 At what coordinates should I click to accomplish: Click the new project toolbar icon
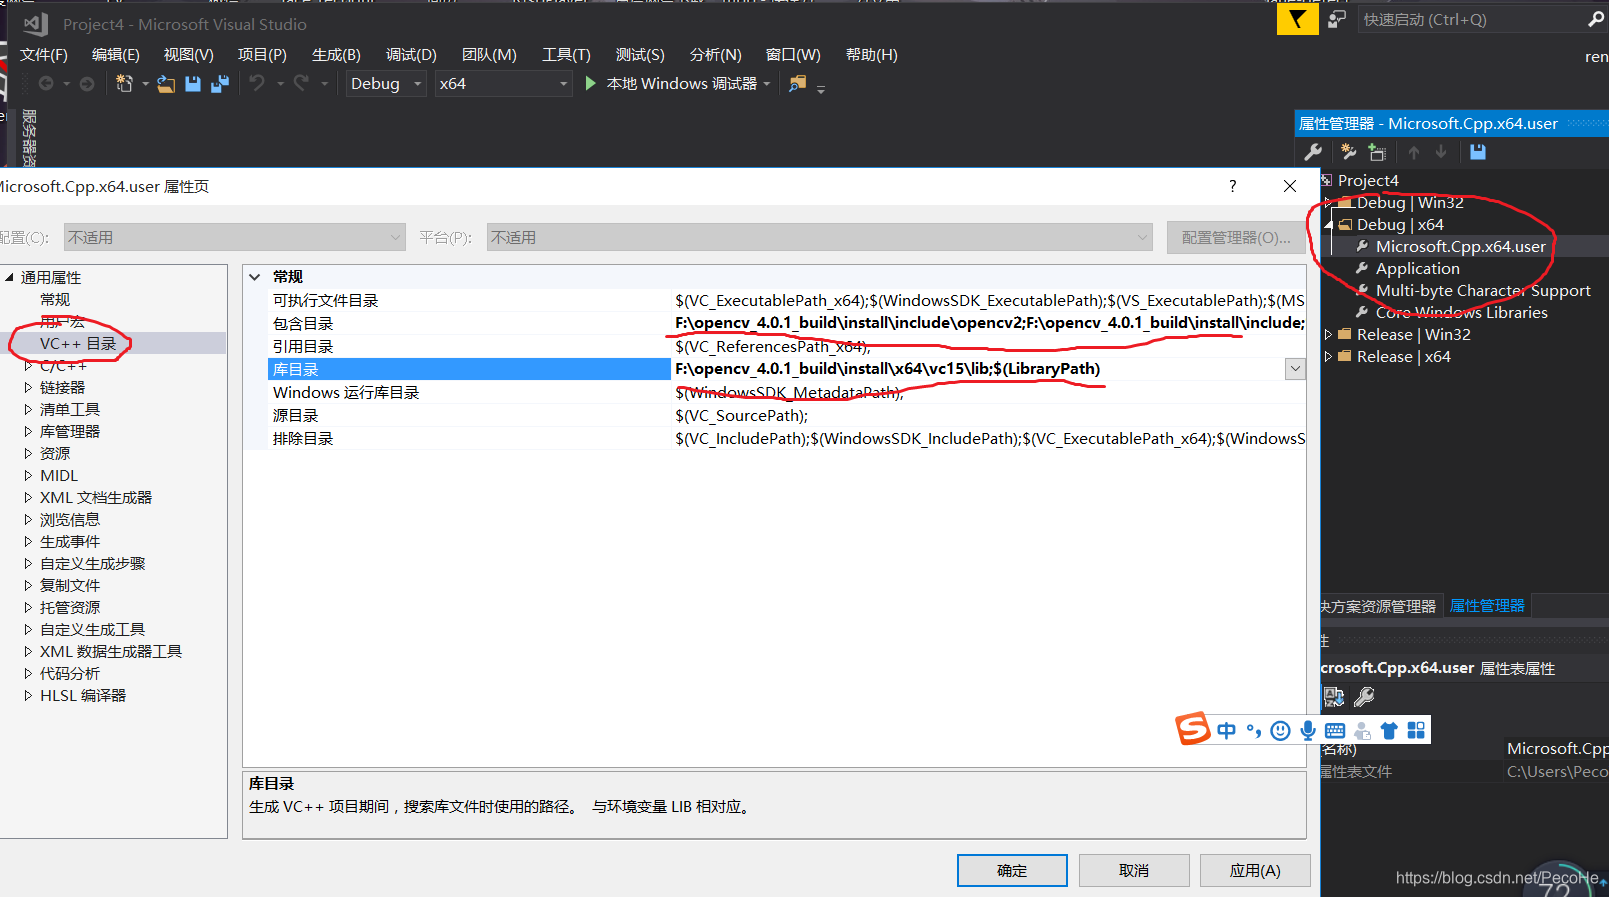coord(124,84)
